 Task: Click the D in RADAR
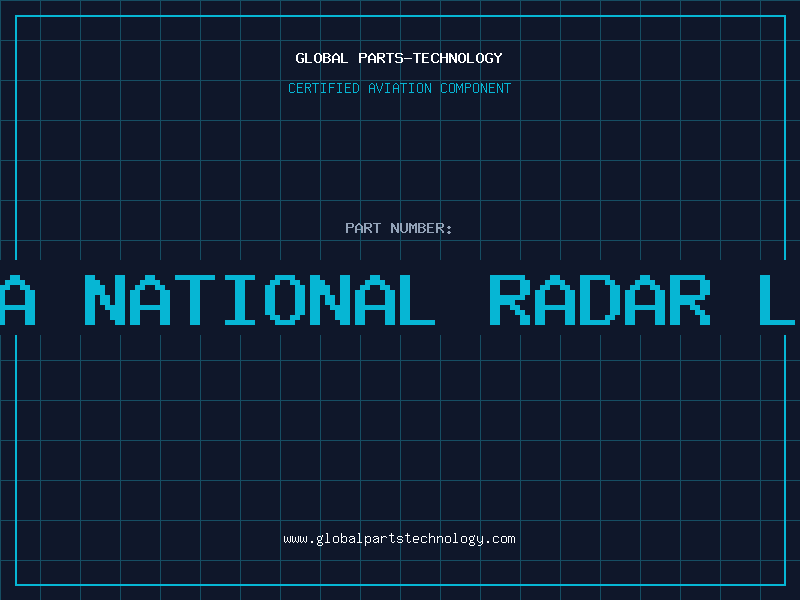[600, 300]
